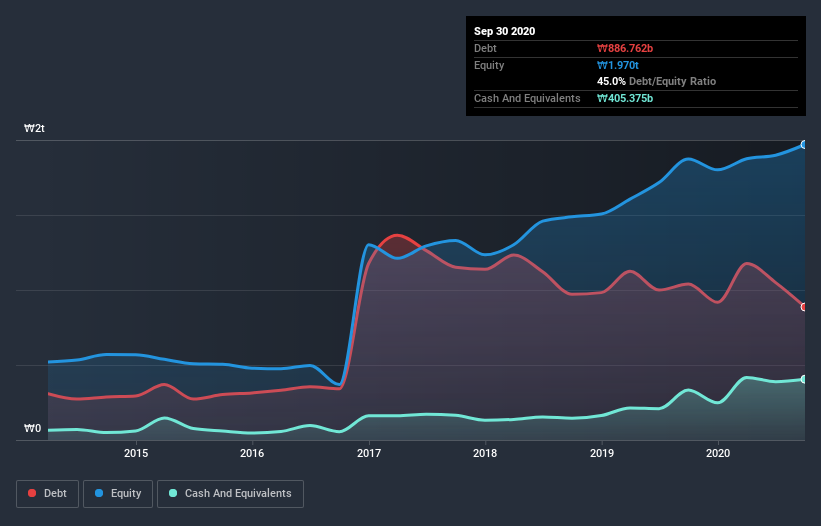Click the 2020 x-axis label

718,453
